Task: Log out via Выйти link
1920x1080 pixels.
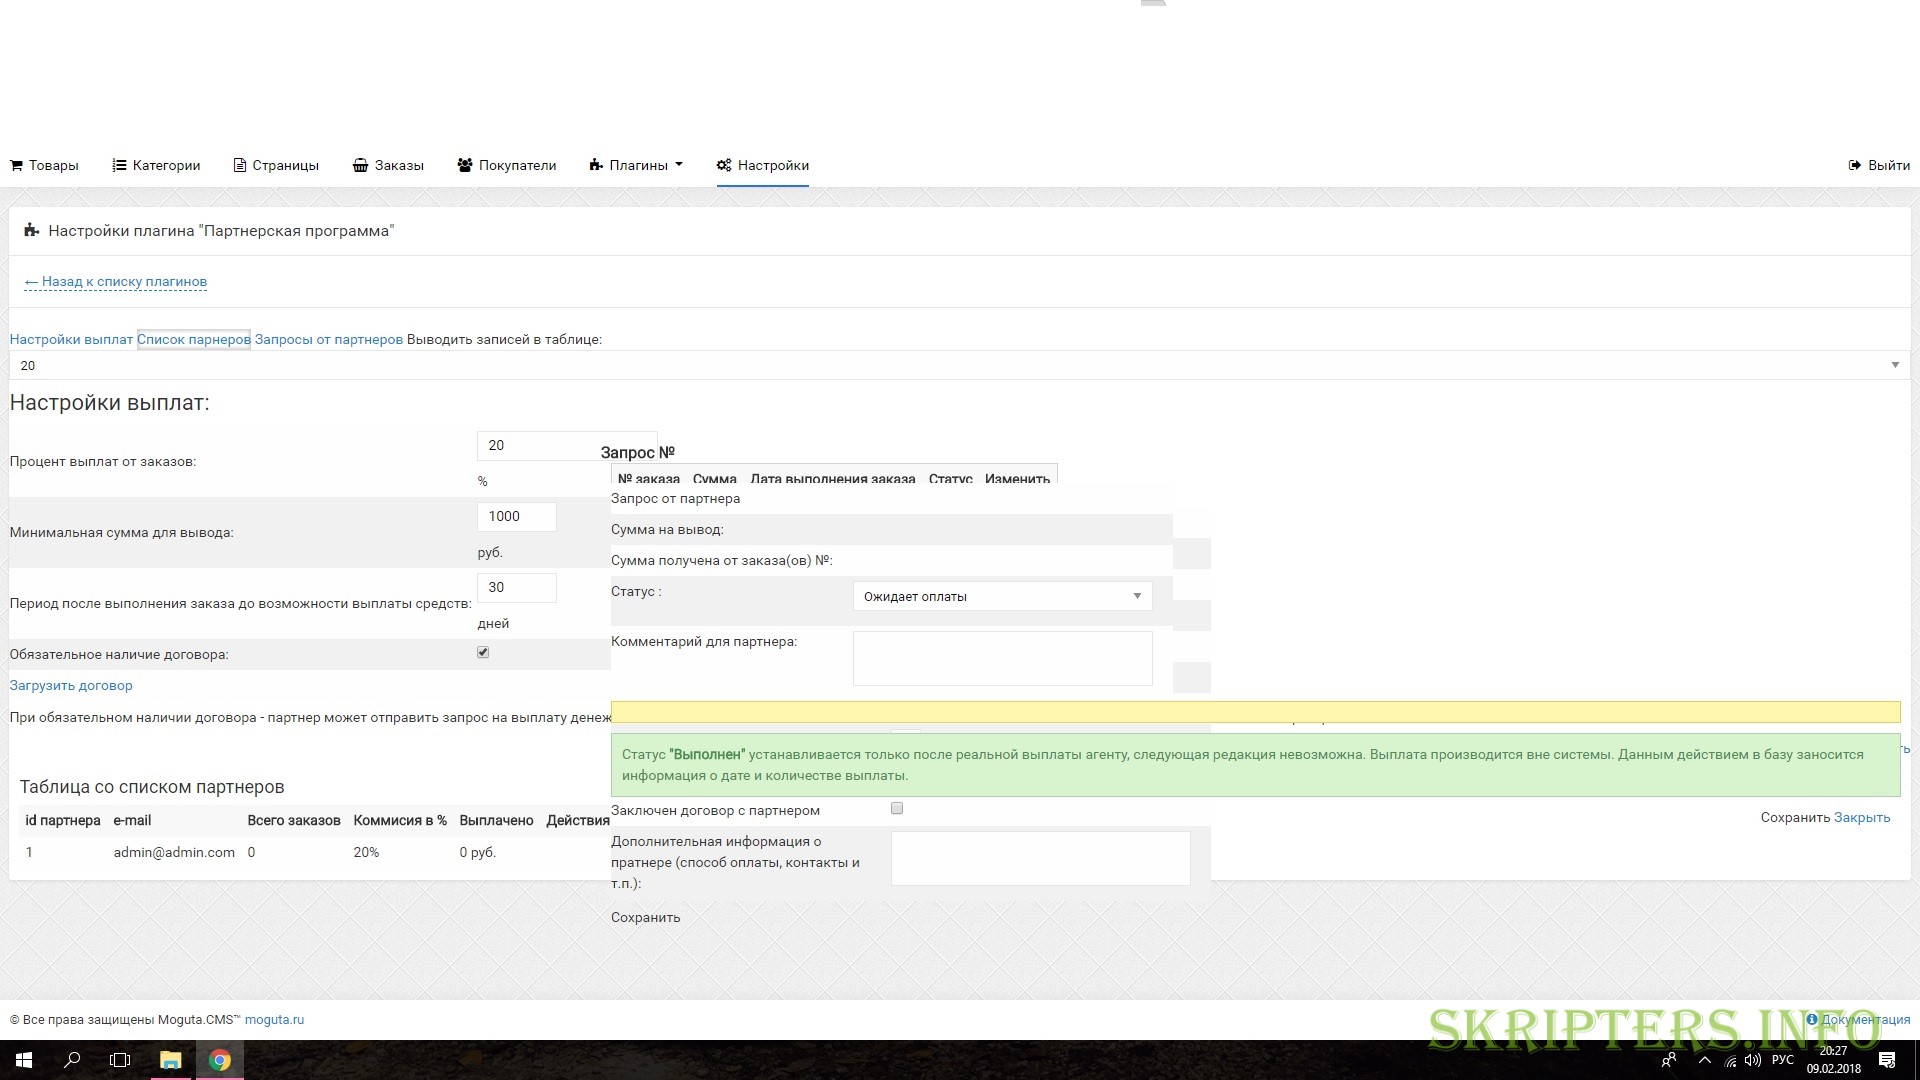Action: (1879, 165)
